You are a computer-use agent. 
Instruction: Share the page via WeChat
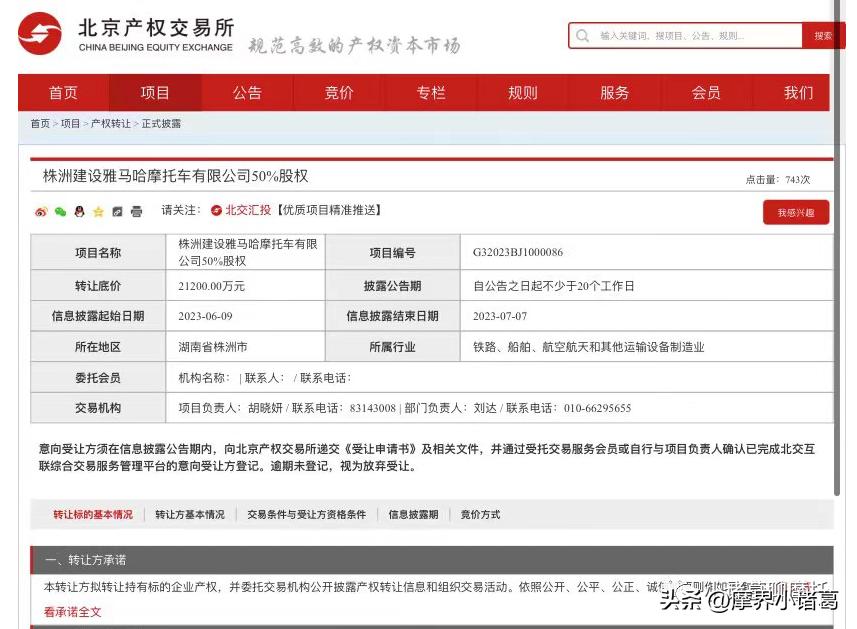(x=60, y=213)
